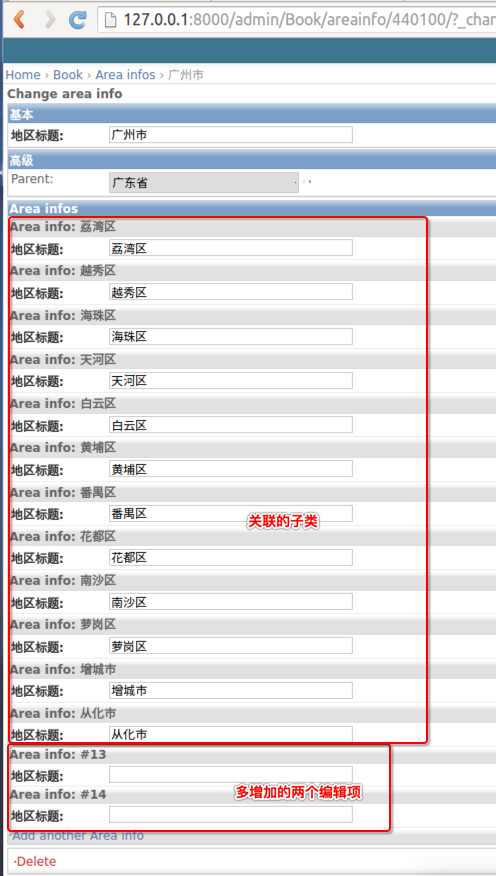Open the Parent 广东省 dropdown

[204, 183]
